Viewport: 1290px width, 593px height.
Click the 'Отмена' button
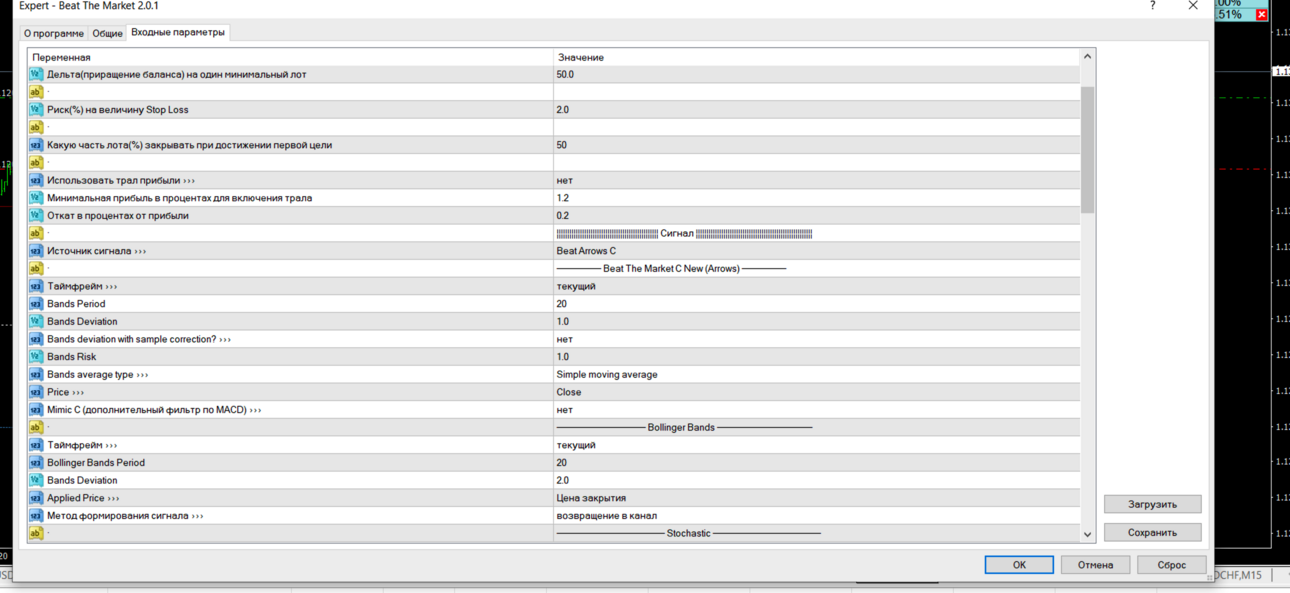click(x=1095, y=565)
